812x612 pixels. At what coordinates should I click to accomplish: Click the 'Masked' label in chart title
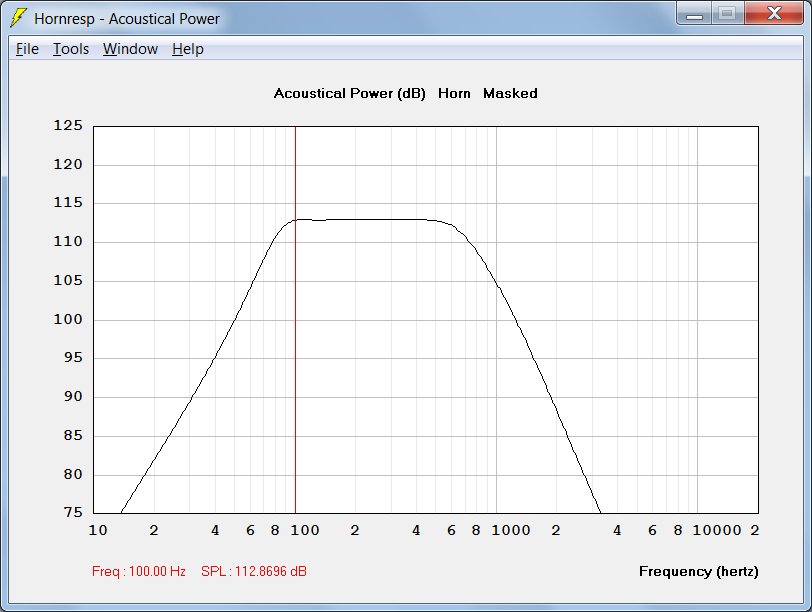[x=510, y=93]
